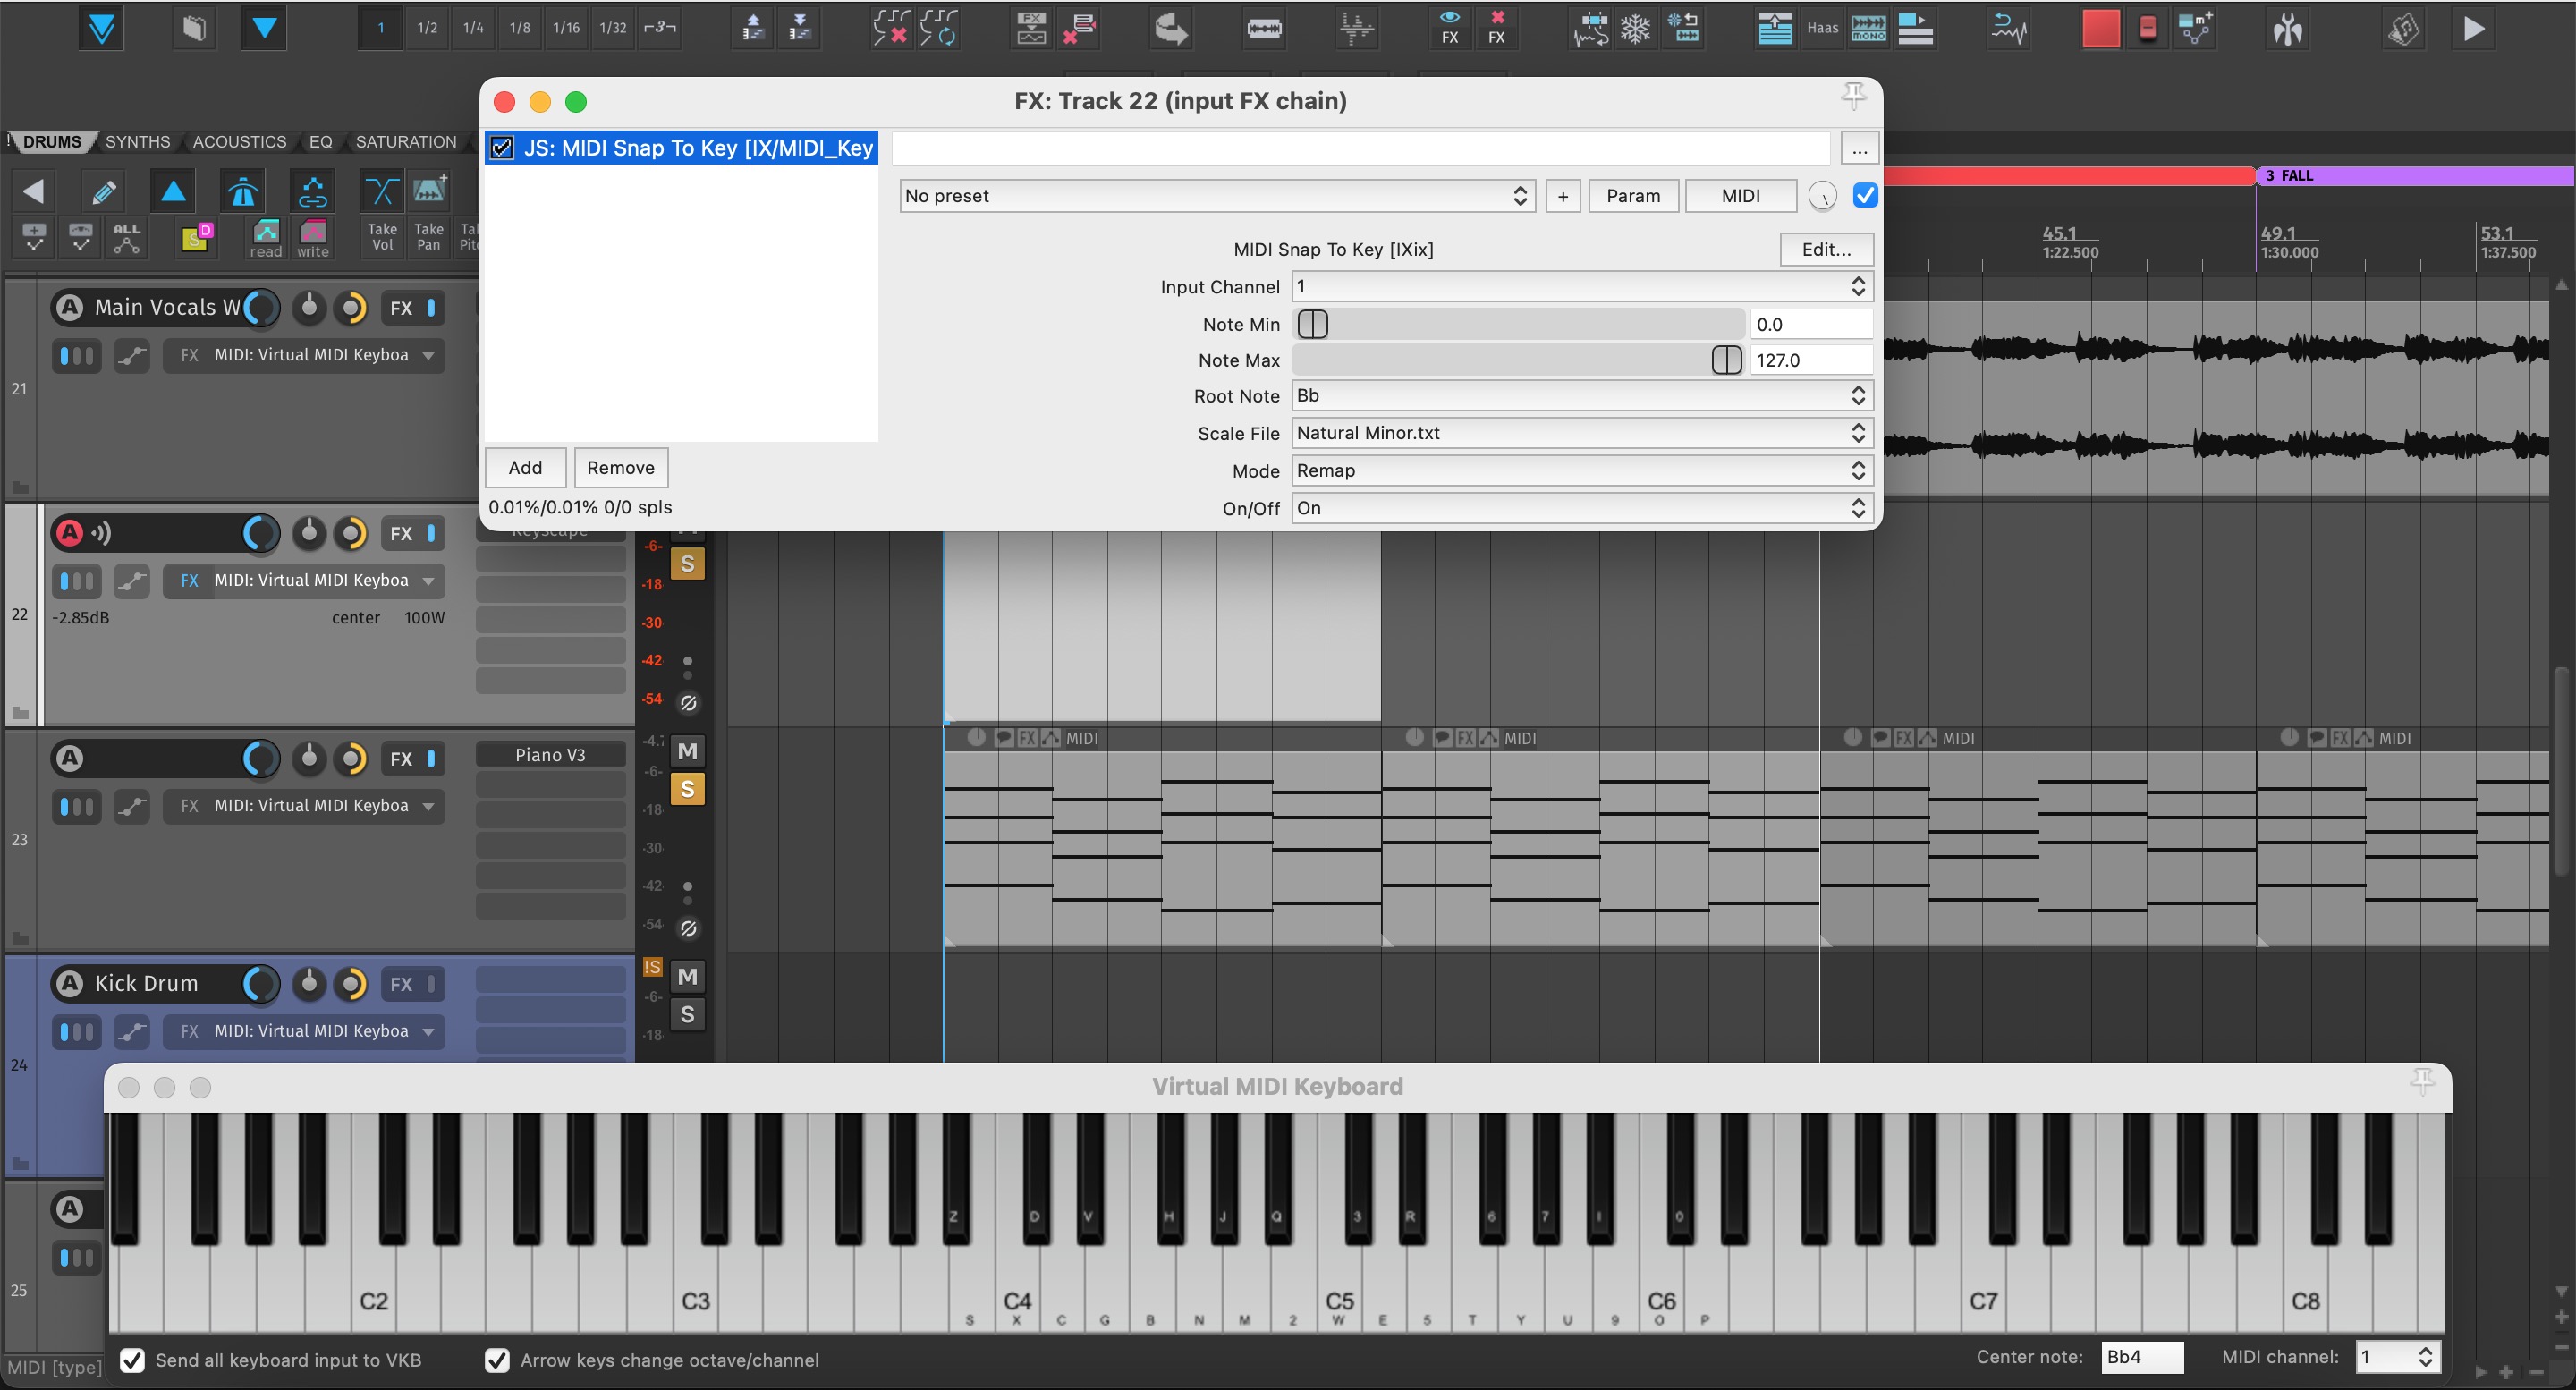Image resolution: width=2576 pixels, height=1390 pixels.
Task: Toggle the record arm button on track 22
Action: pyautogui.click(x=69, y=533)
